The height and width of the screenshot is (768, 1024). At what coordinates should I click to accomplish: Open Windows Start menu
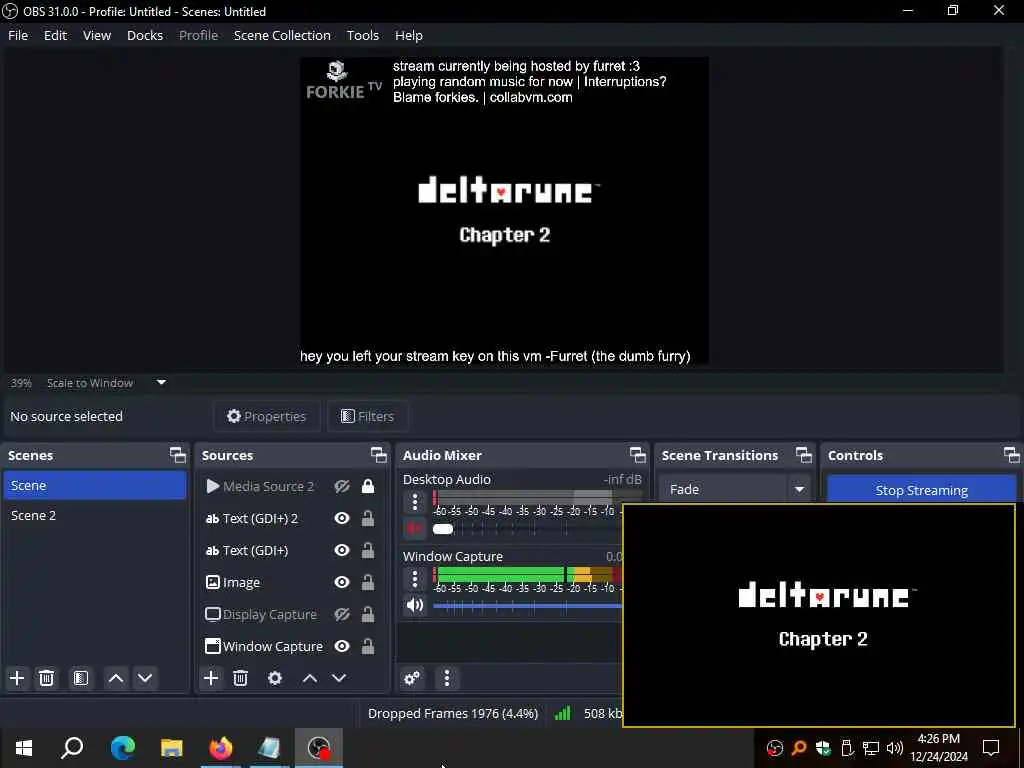[24, 748]
